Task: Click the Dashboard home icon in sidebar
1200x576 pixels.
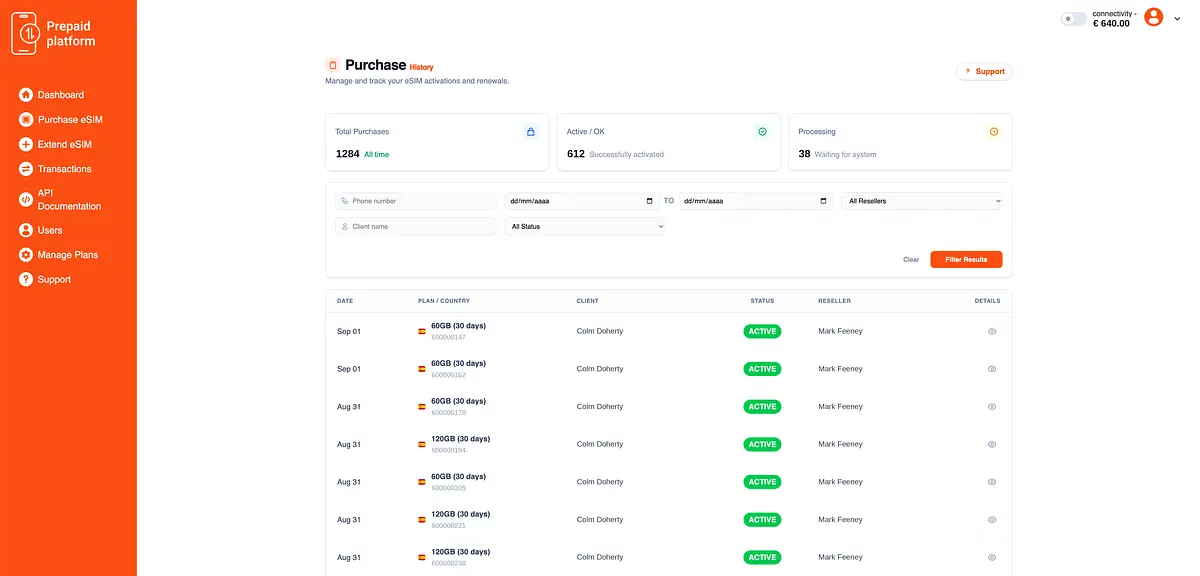Action: click(x=26, y=95)
